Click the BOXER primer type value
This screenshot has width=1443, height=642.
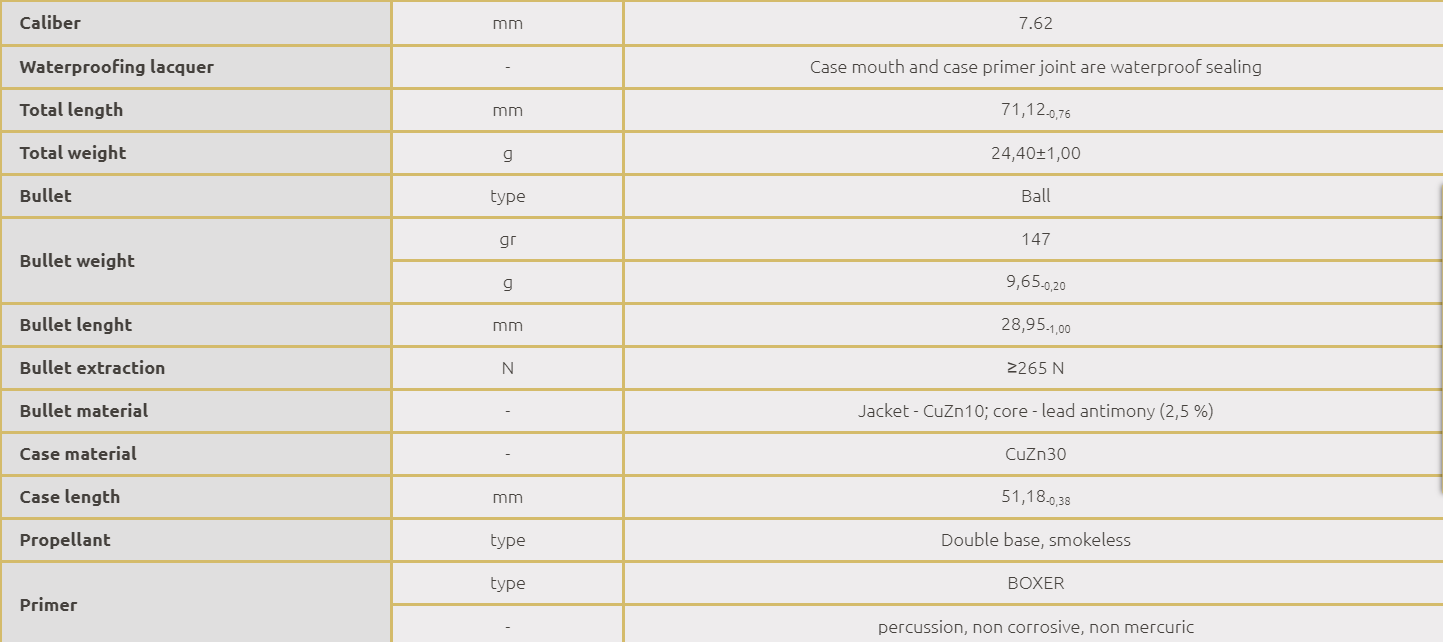coord(1035,583)
